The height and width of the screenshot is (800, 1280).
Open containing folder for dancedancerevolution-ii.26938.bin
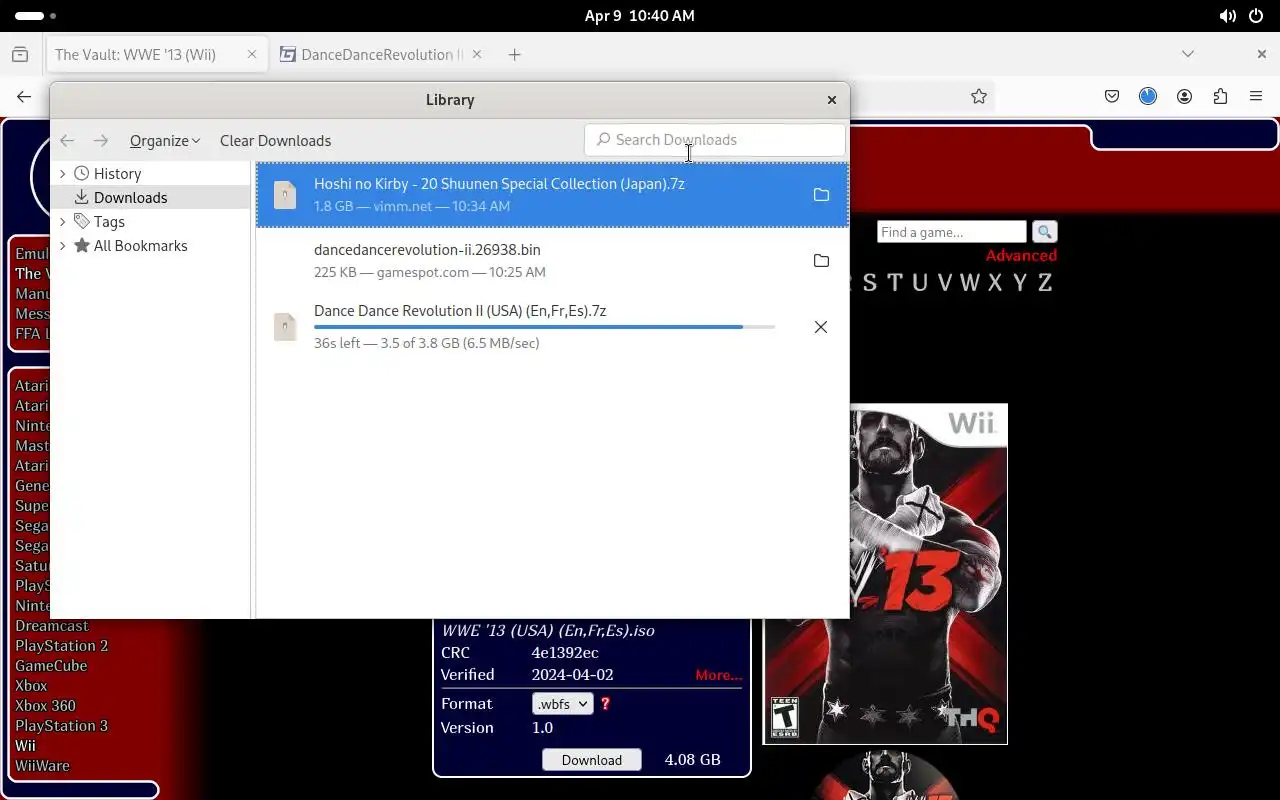click(821, 261)
